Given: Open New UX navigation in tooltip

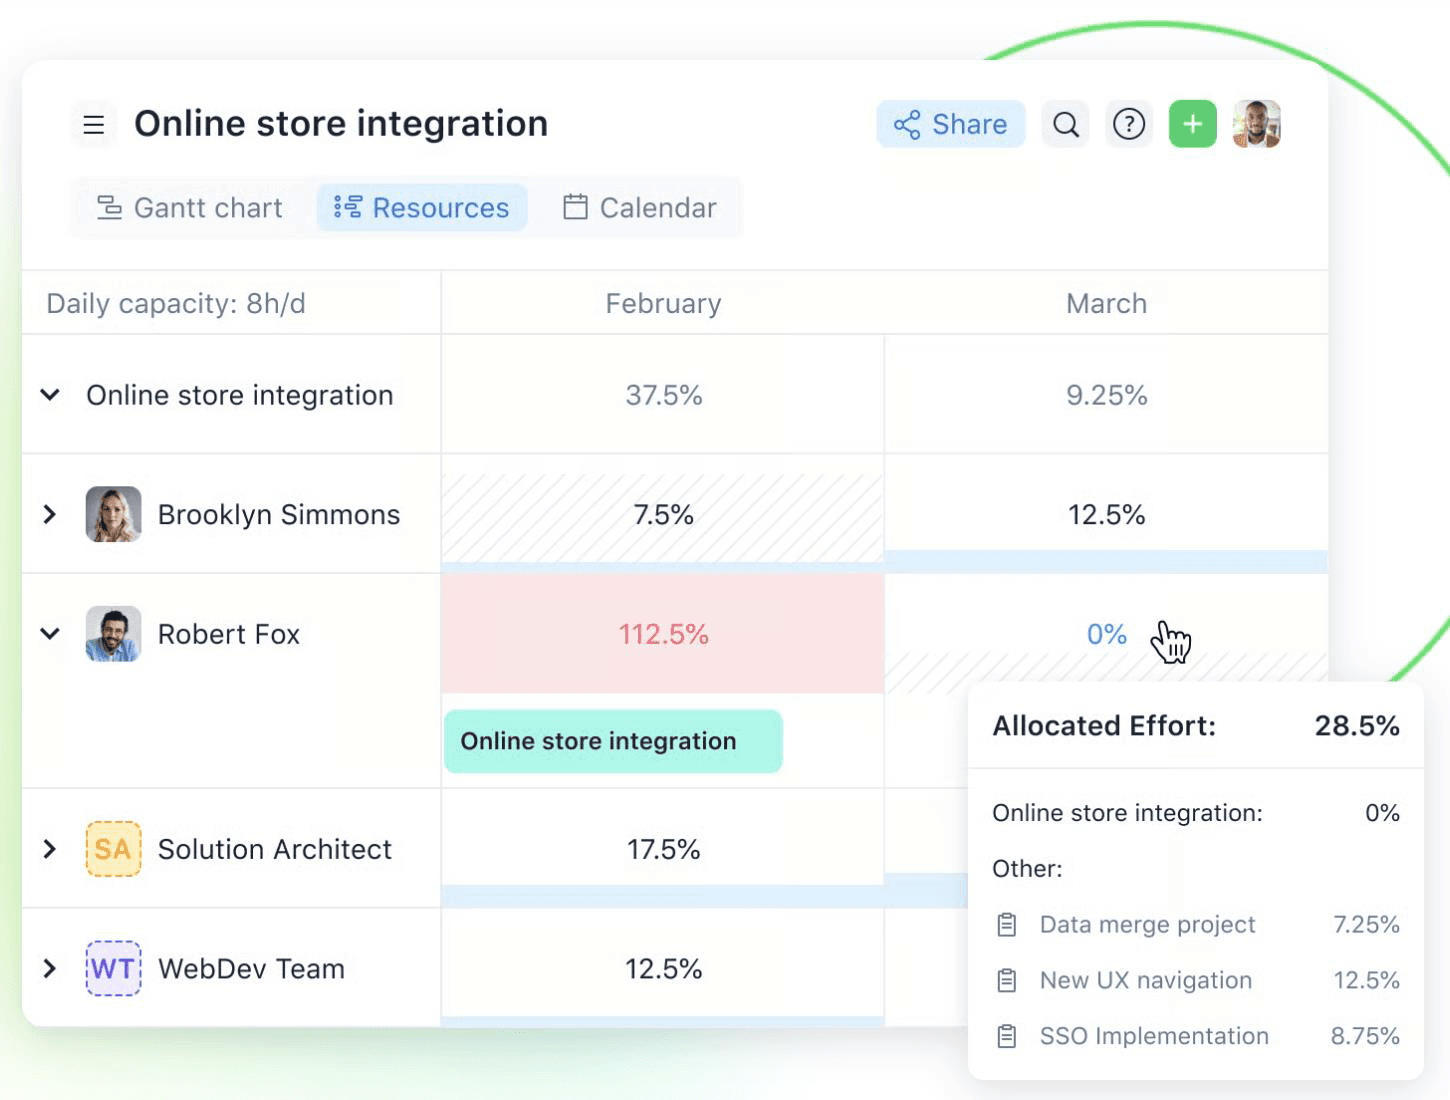Looking at the screenshot, I should (x=1146, y=980).
